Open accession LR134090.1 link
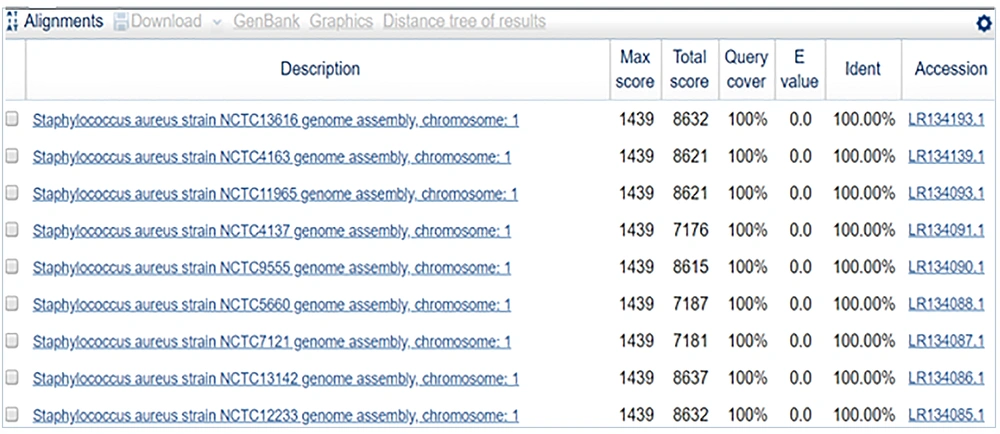 tap(946, 267)
